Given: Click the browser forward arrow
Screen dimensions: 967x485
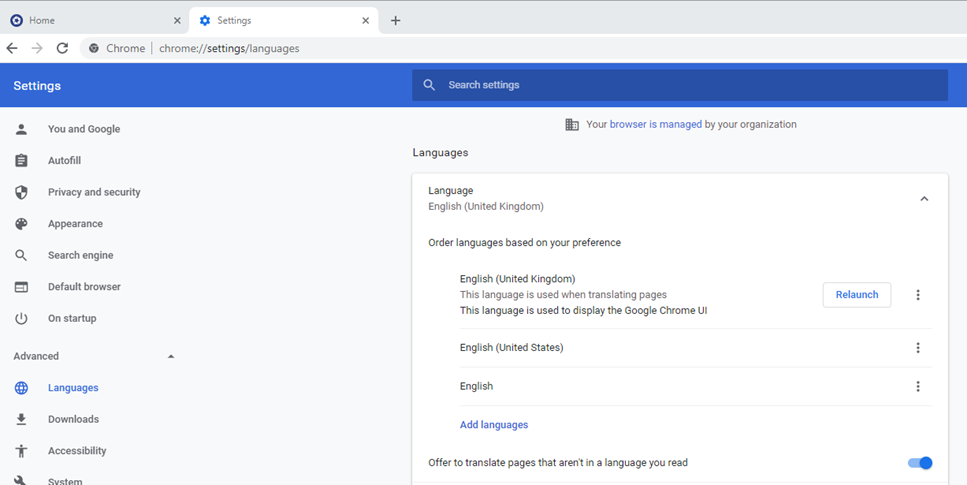Looking at the screenshot, I should tap(37, 48).
